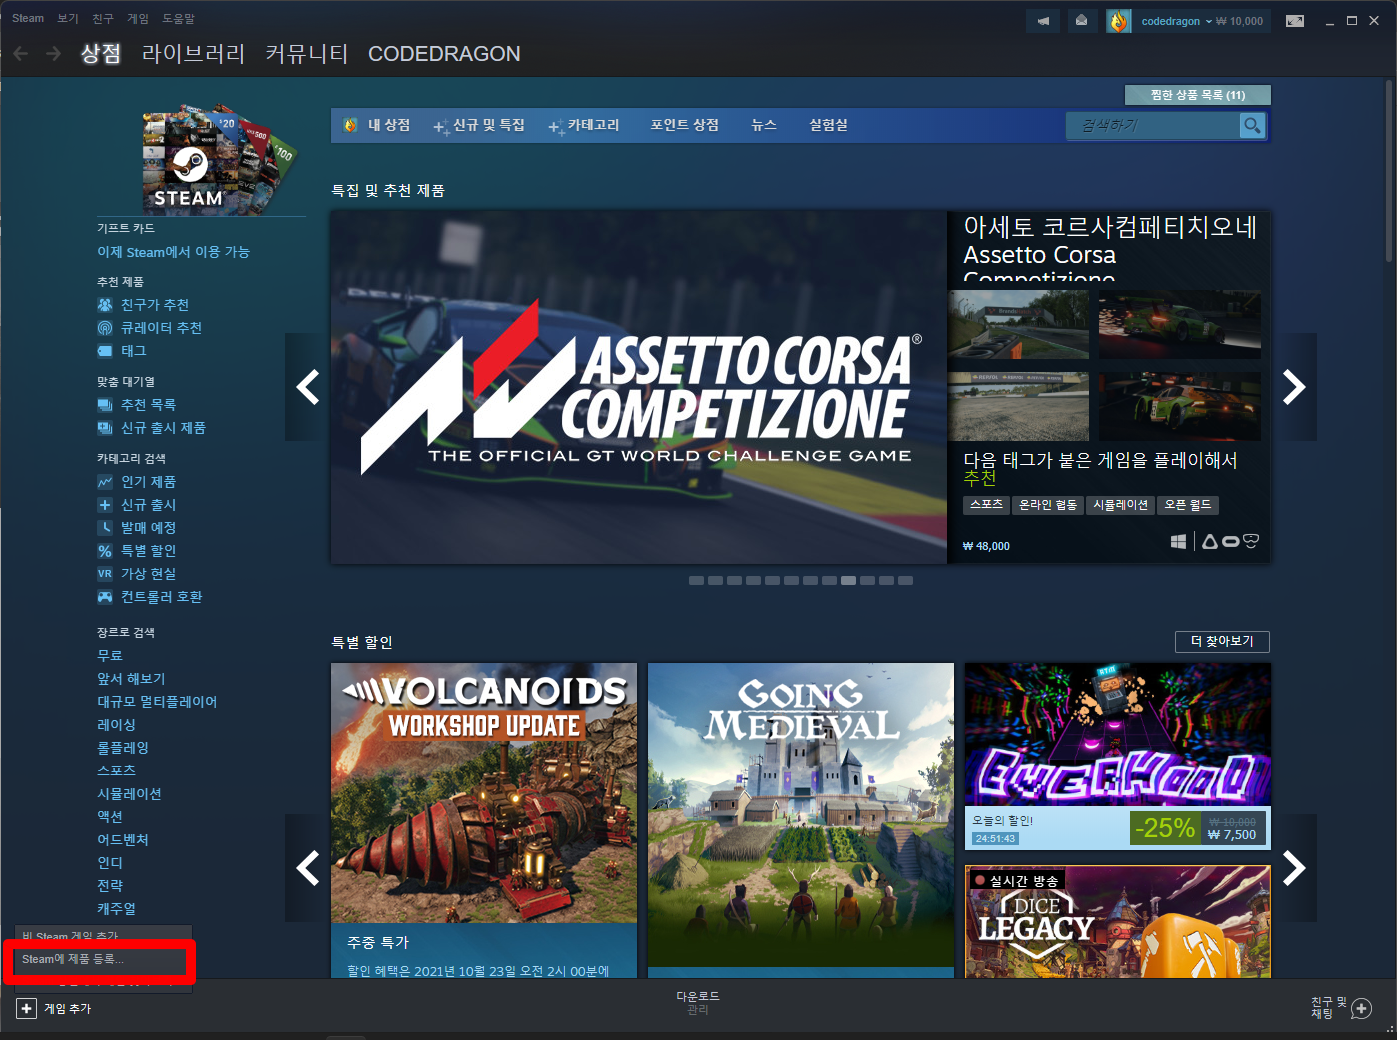This screenshot has width=1397, height=1040.
Task: Click 더 찾아보기 for special offers
Action: coord(1222,641)
